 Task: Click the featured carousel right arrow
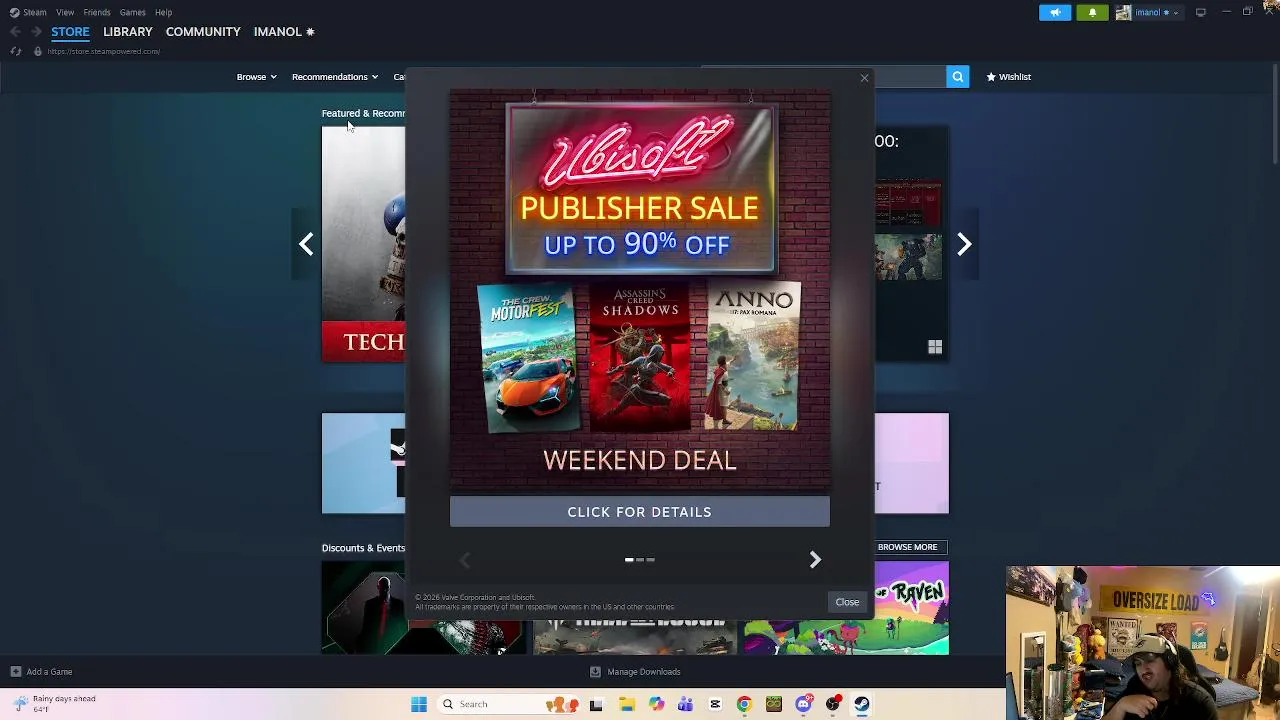(x=964, y=244)
